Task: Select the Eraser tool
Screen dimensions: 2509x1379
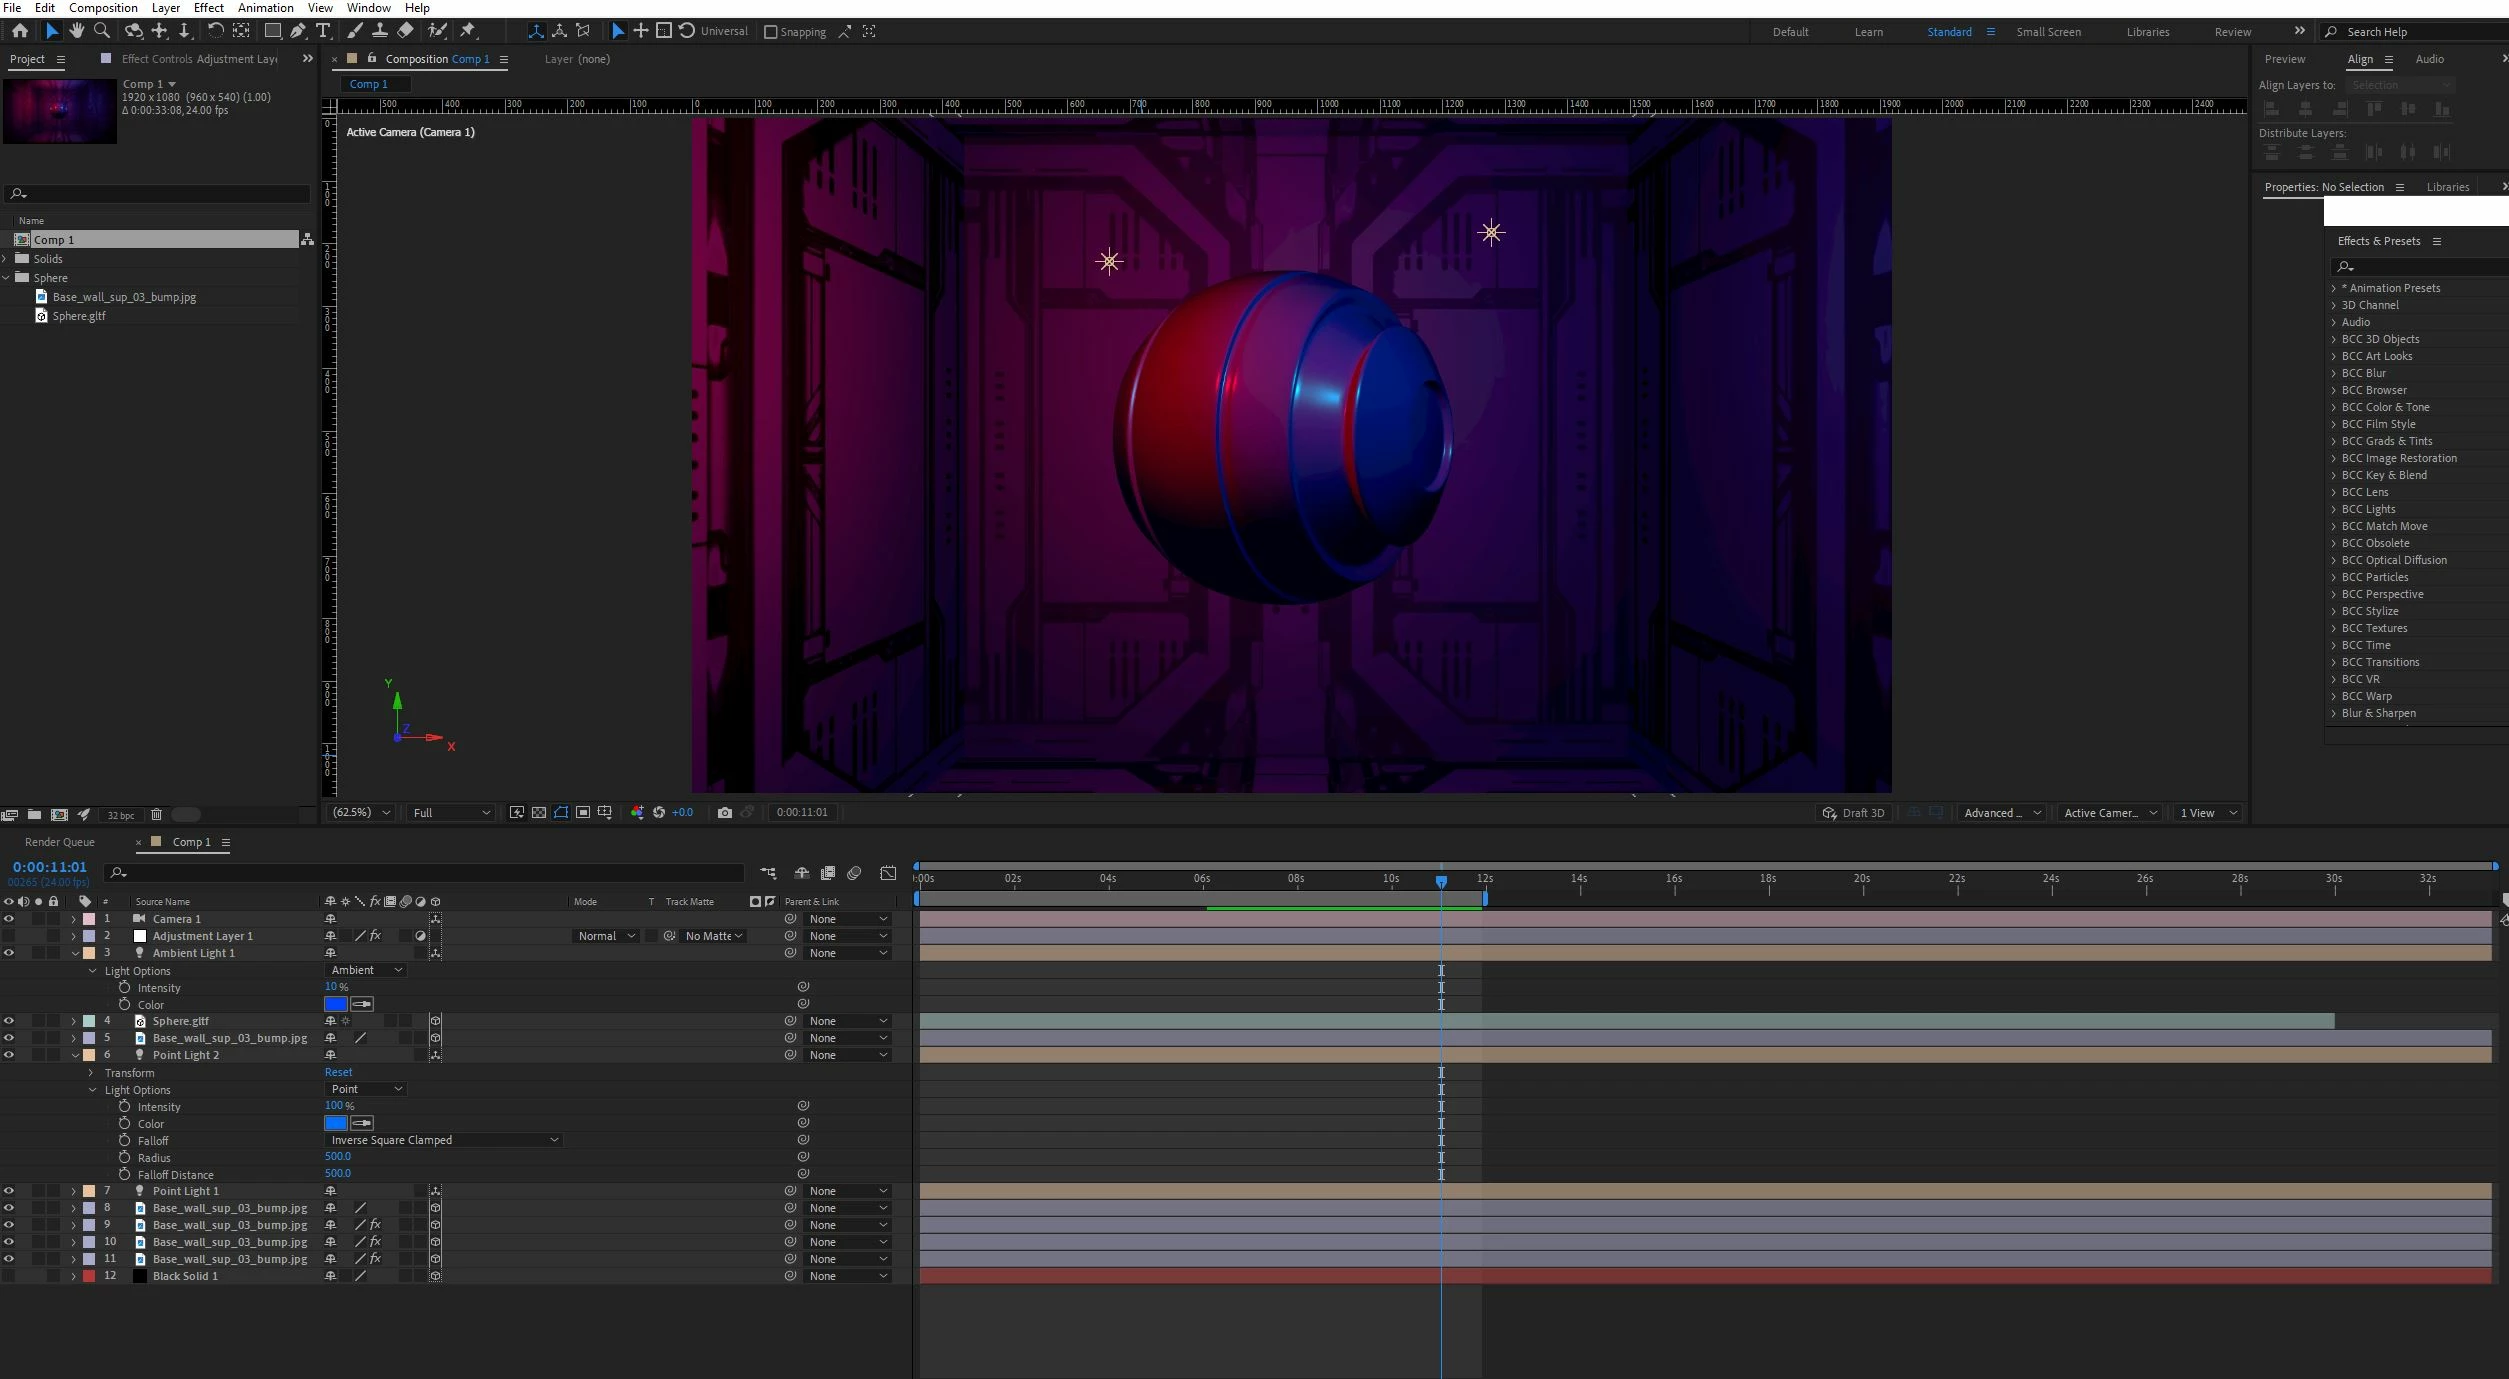Action: point(405,31)
